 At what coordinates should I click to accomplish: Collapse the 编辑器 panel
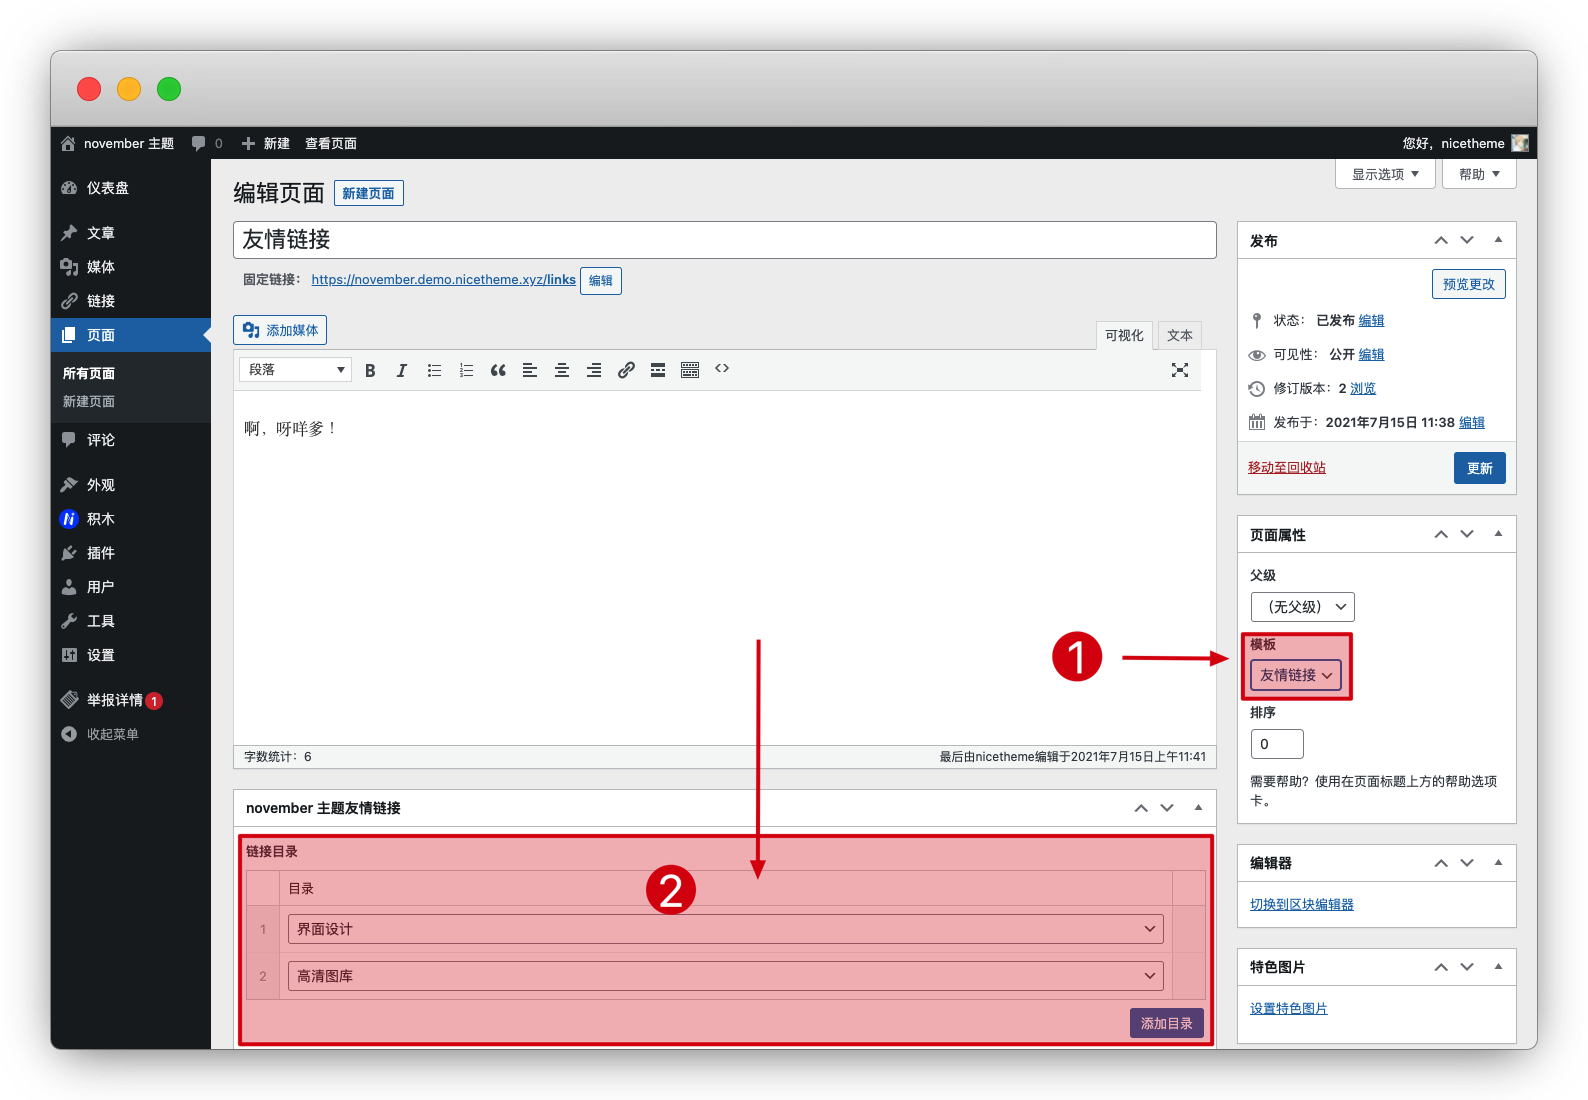point(1498,862)
